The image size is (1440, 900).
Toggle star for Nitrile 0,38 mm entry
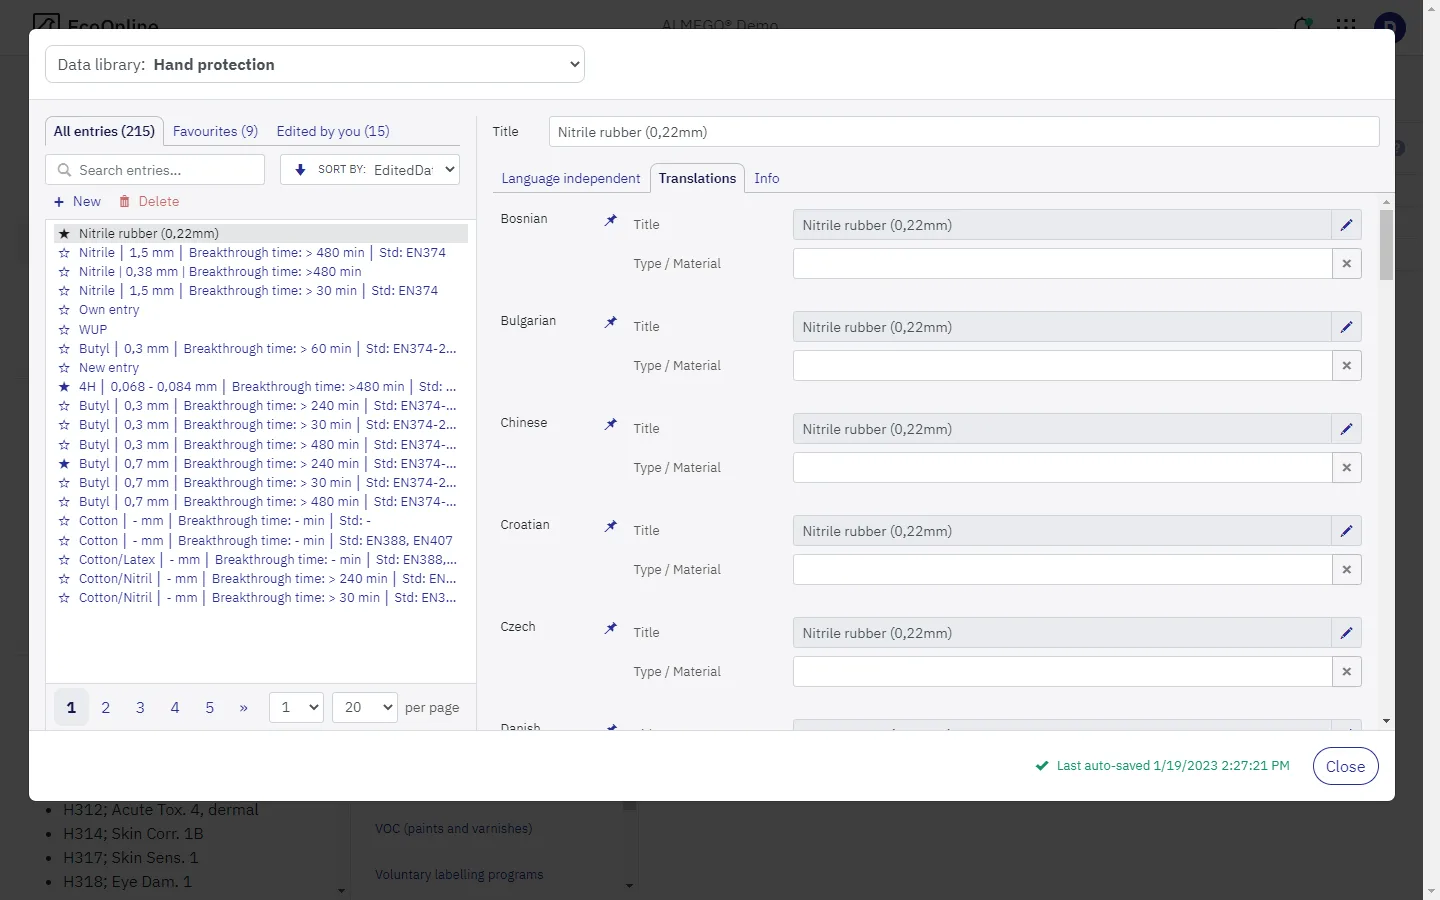pos(64,272)
